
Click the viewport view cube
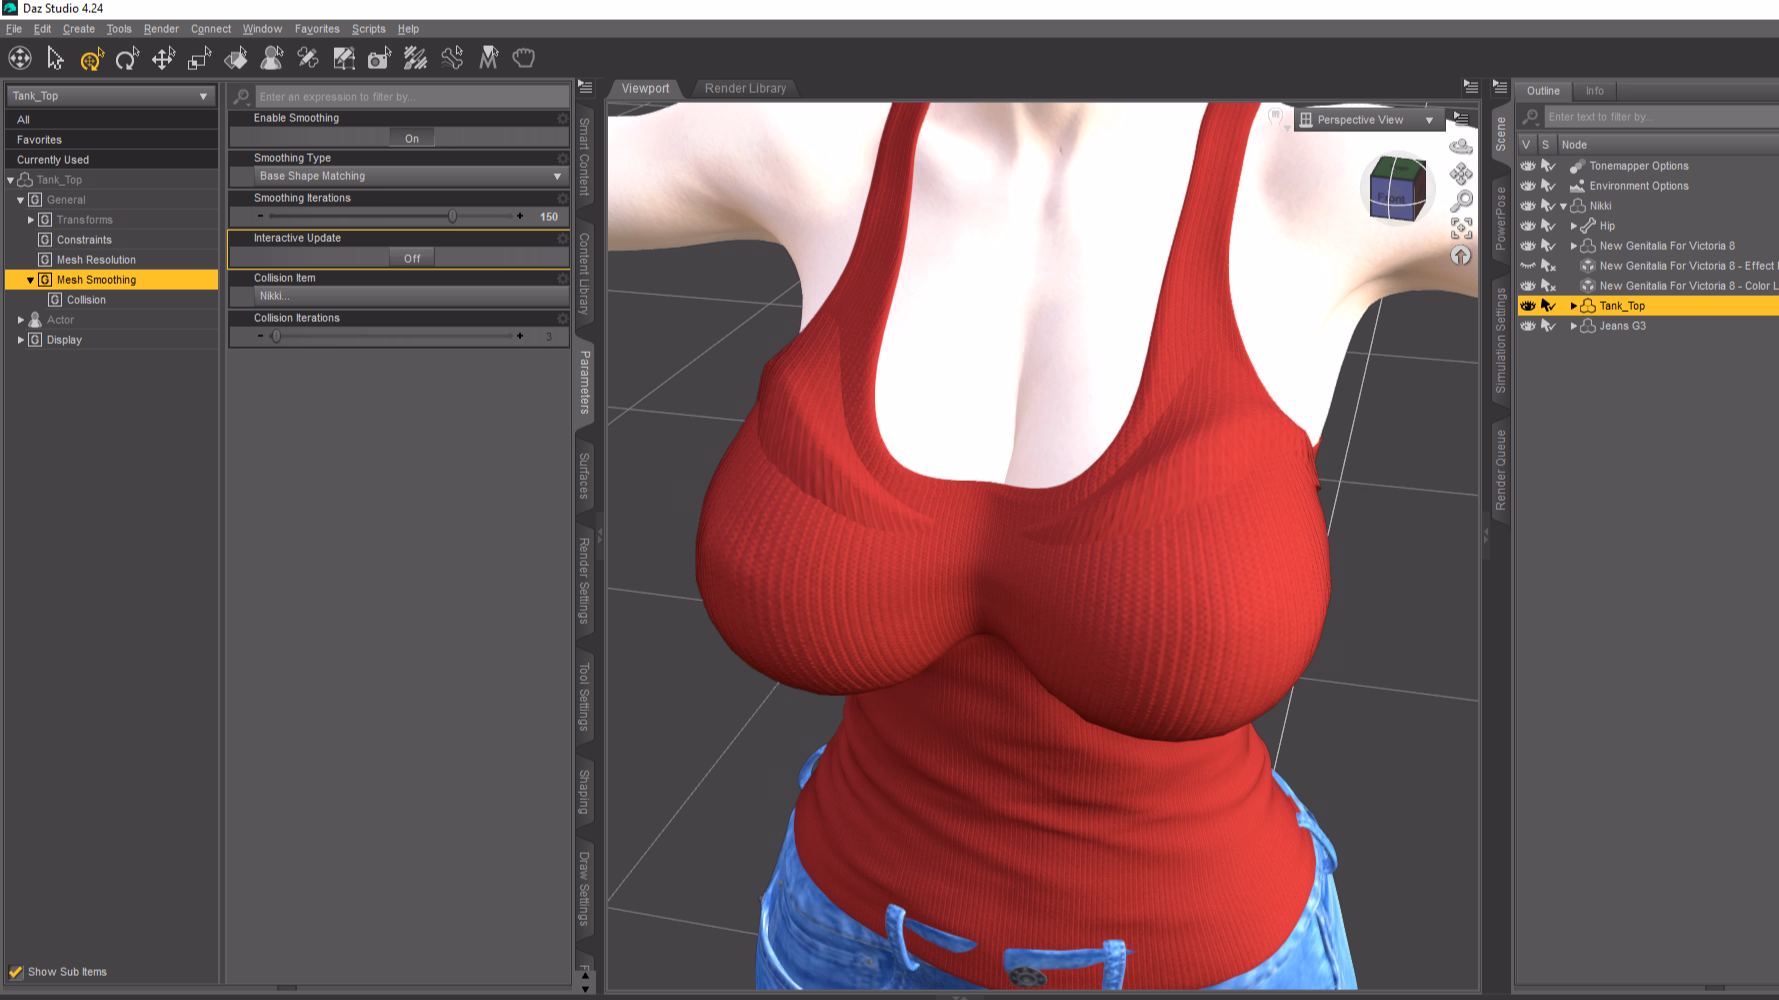coord(1396,187)
